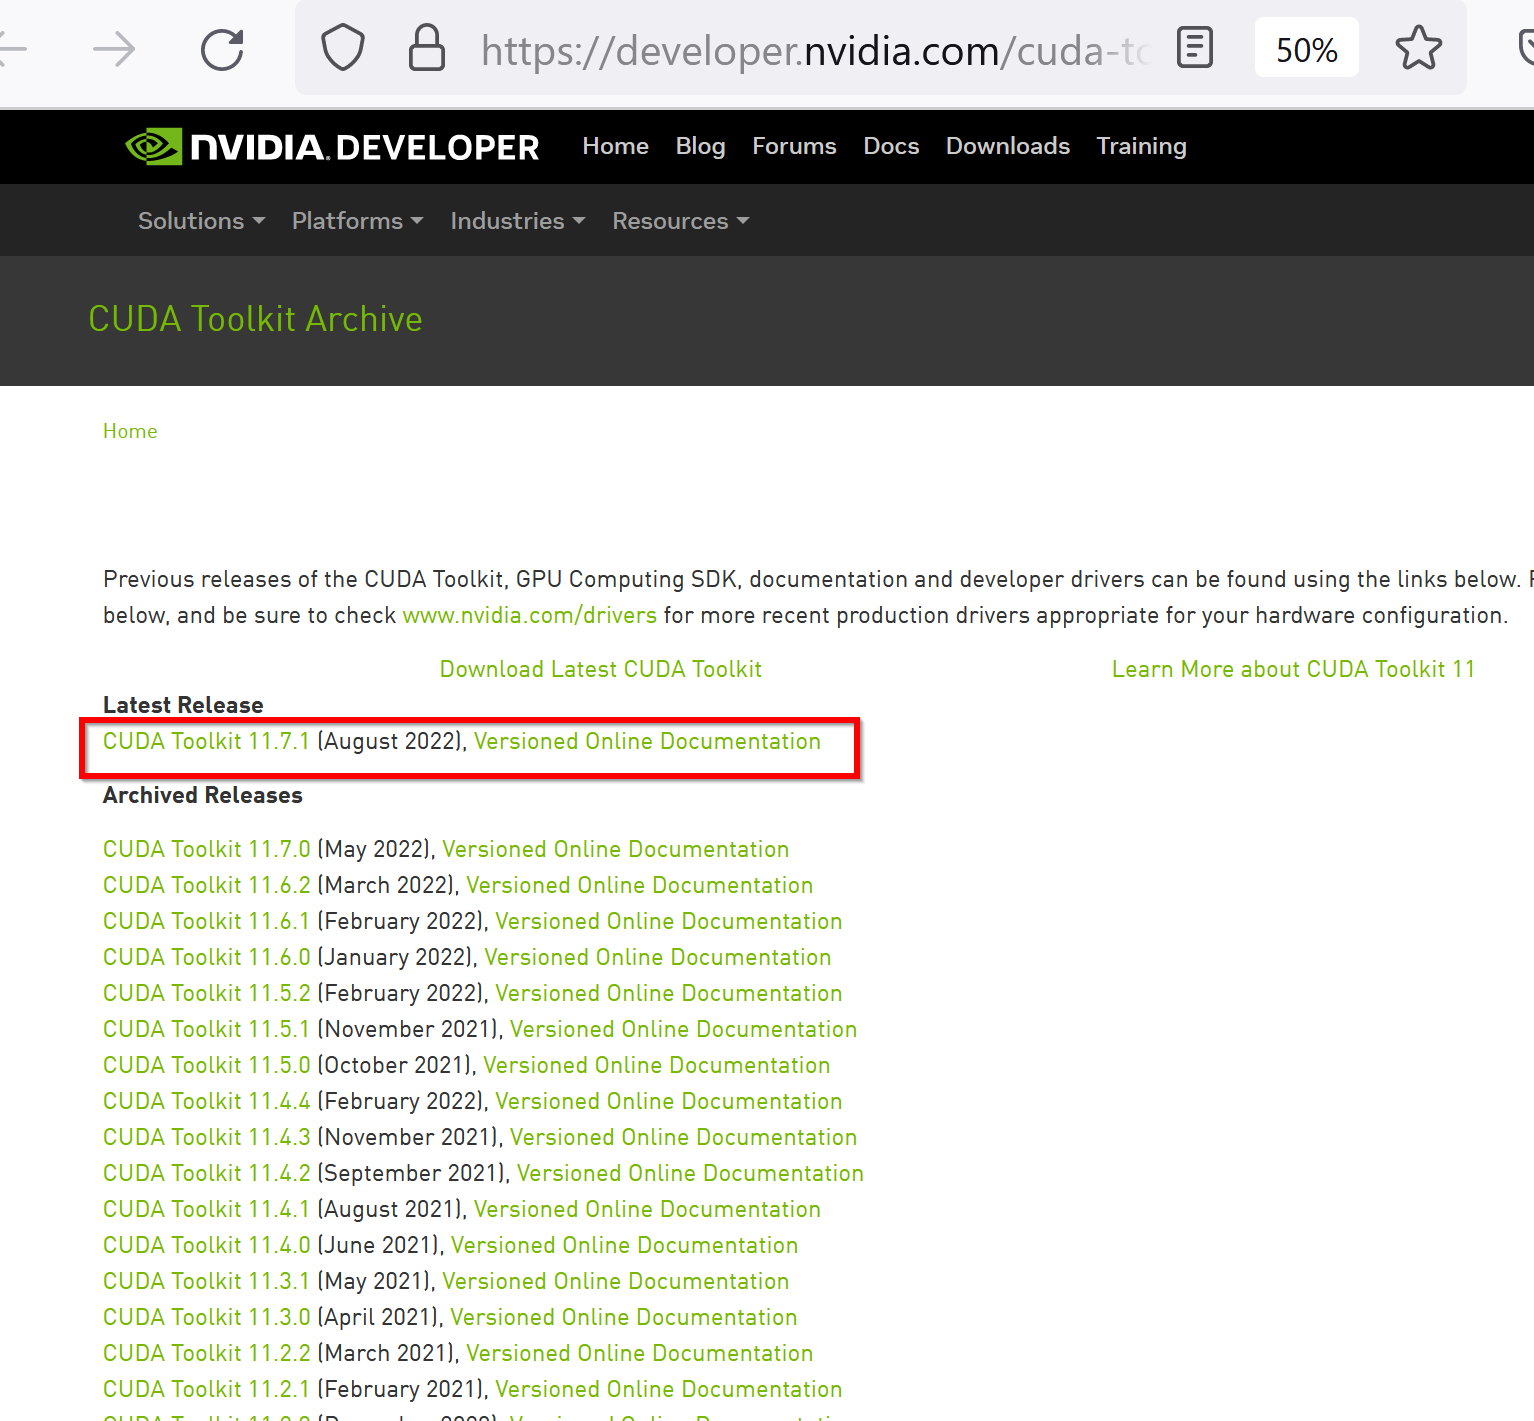Click the padlock site security icon
The width and height of the screenshot is (1534, 1421).
[427, 48]
